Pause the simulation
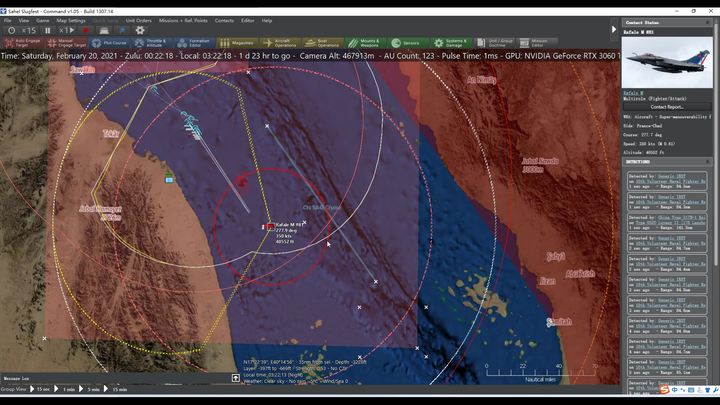 [48, 30]
